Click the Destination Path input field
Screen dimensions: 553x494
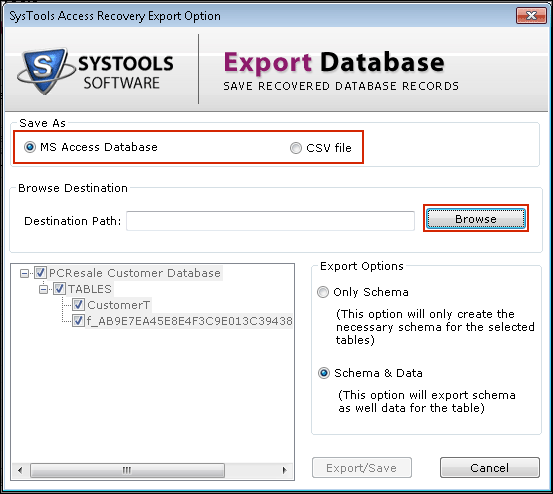coord(270,221)
